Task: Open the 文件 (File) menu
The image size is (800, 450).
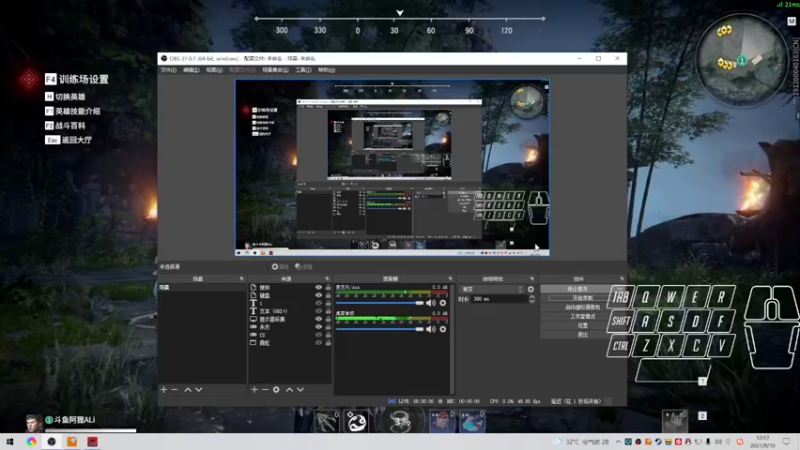Action: pos(168,70)
